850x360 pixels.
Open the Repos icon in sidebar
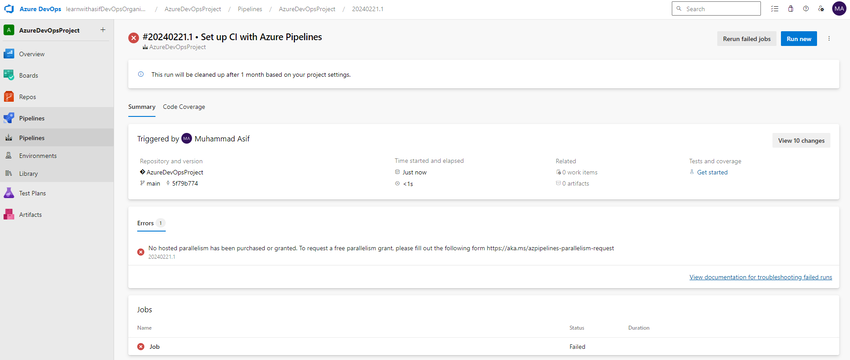point(9,97)
